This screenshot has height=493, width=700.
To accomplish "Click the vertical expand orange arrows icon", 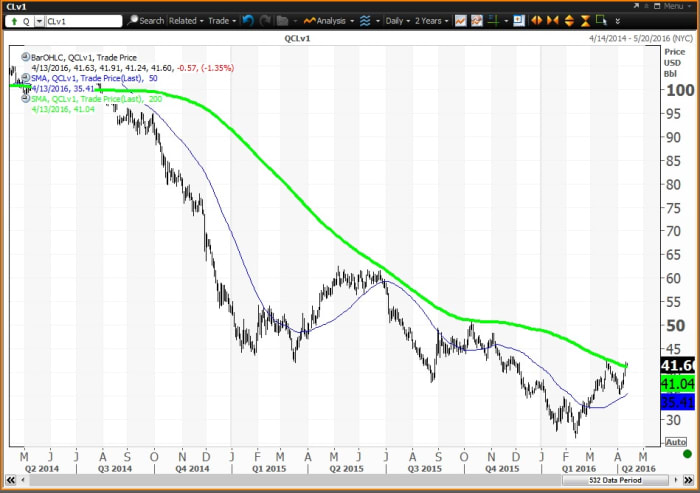I will (569, 21).
